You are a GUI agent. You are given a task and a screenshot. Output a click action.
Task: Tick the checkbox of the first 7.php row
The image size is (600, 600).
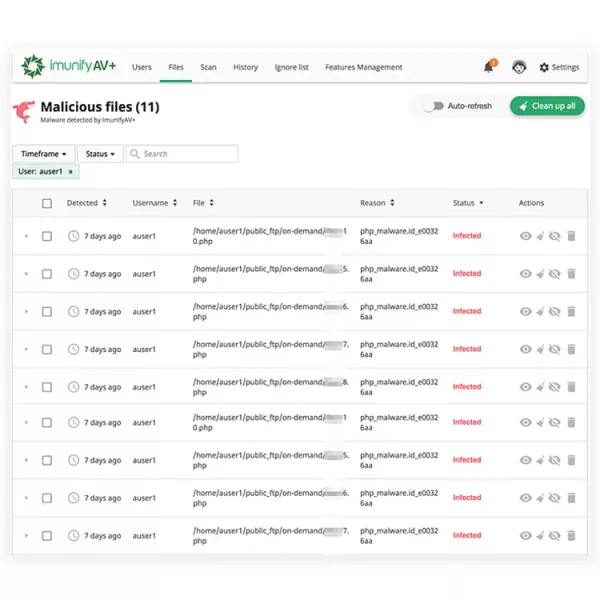coord(47,349)
